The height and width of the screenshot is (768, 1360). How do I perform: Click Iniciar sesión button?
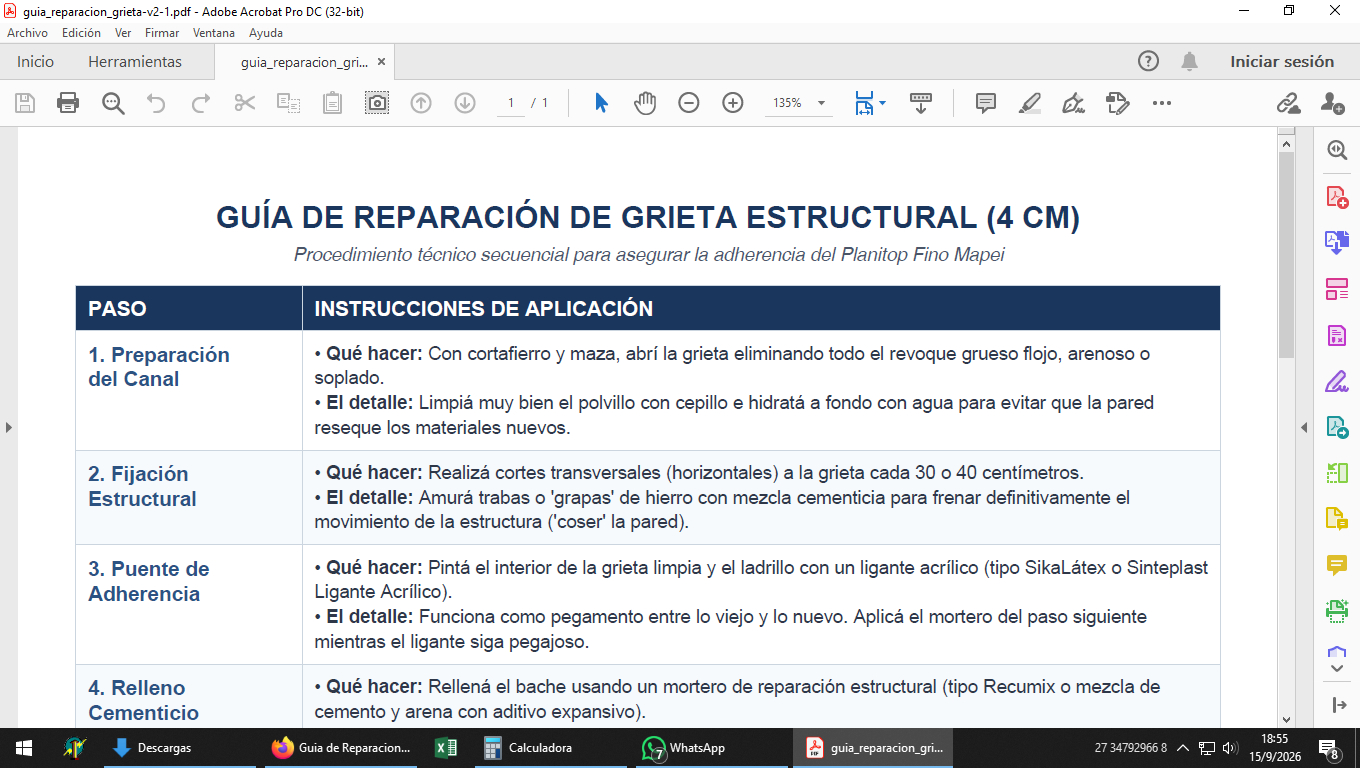[1282, 62]
